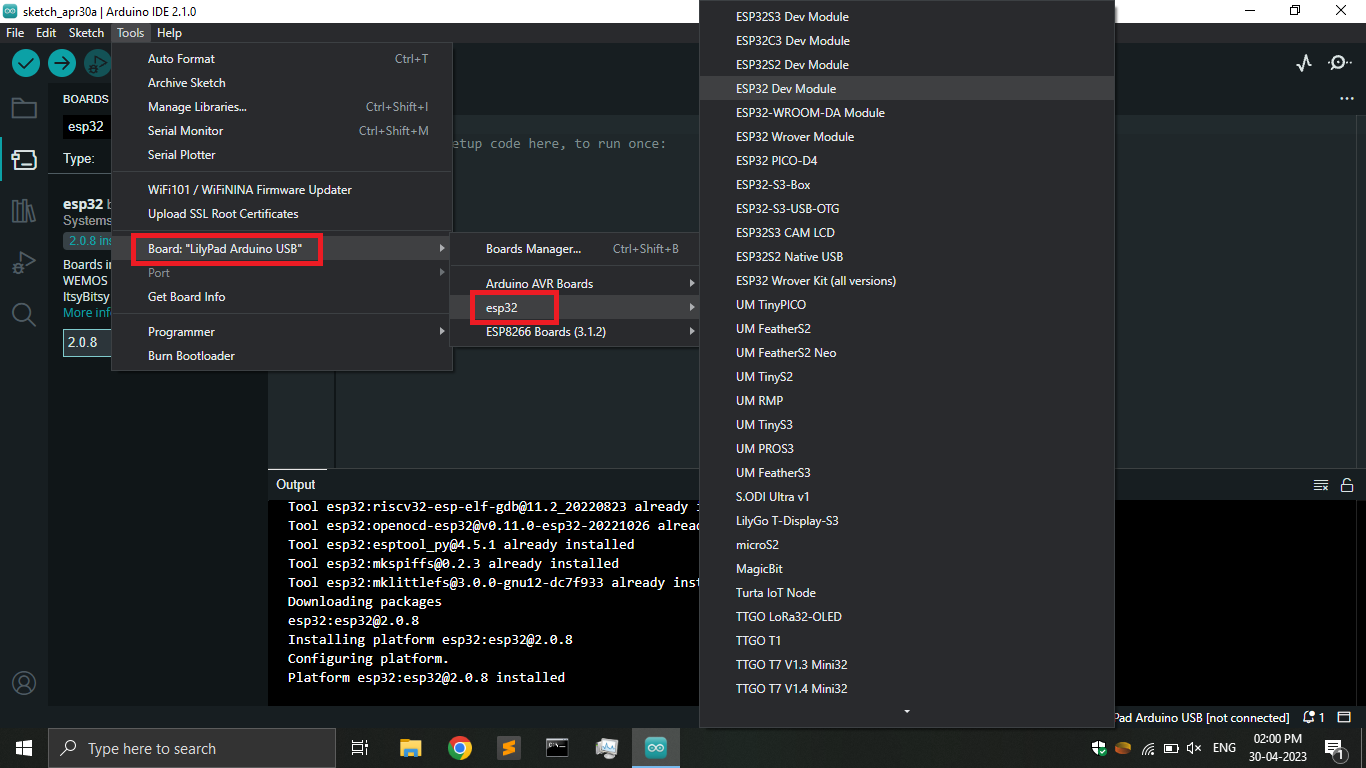Launch Chrome from the taskbar
The image size is (1366, 768).
point(459,747)
